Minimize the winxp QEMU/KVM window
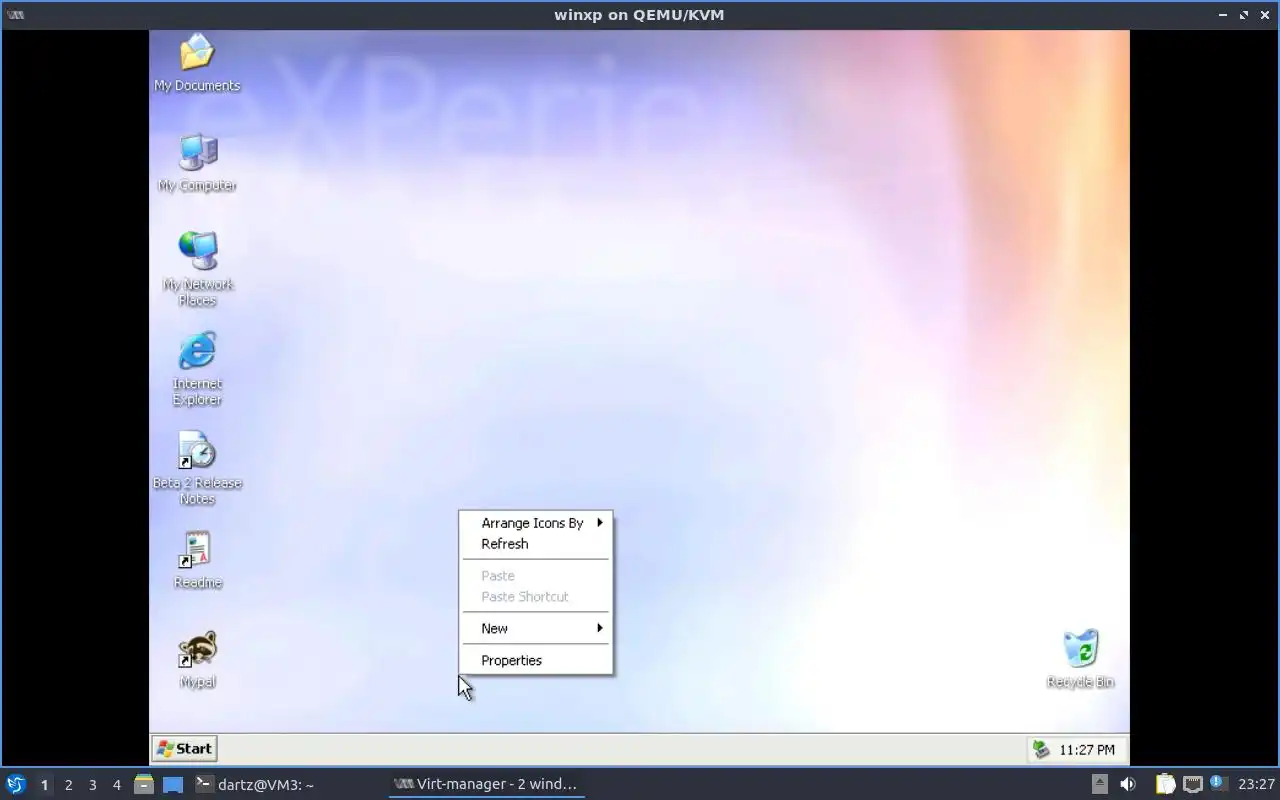1280x800 pixels. pos(1223,15)
